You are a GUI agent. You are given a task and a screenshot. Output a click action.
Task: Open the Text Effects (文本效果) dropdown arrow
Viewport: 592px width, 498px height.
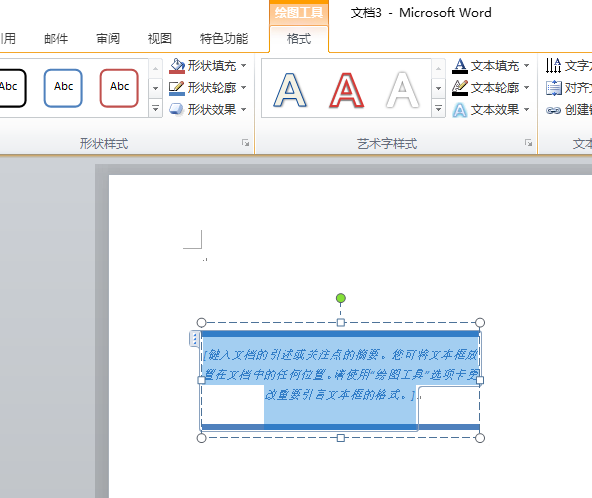tap(526, 110)
